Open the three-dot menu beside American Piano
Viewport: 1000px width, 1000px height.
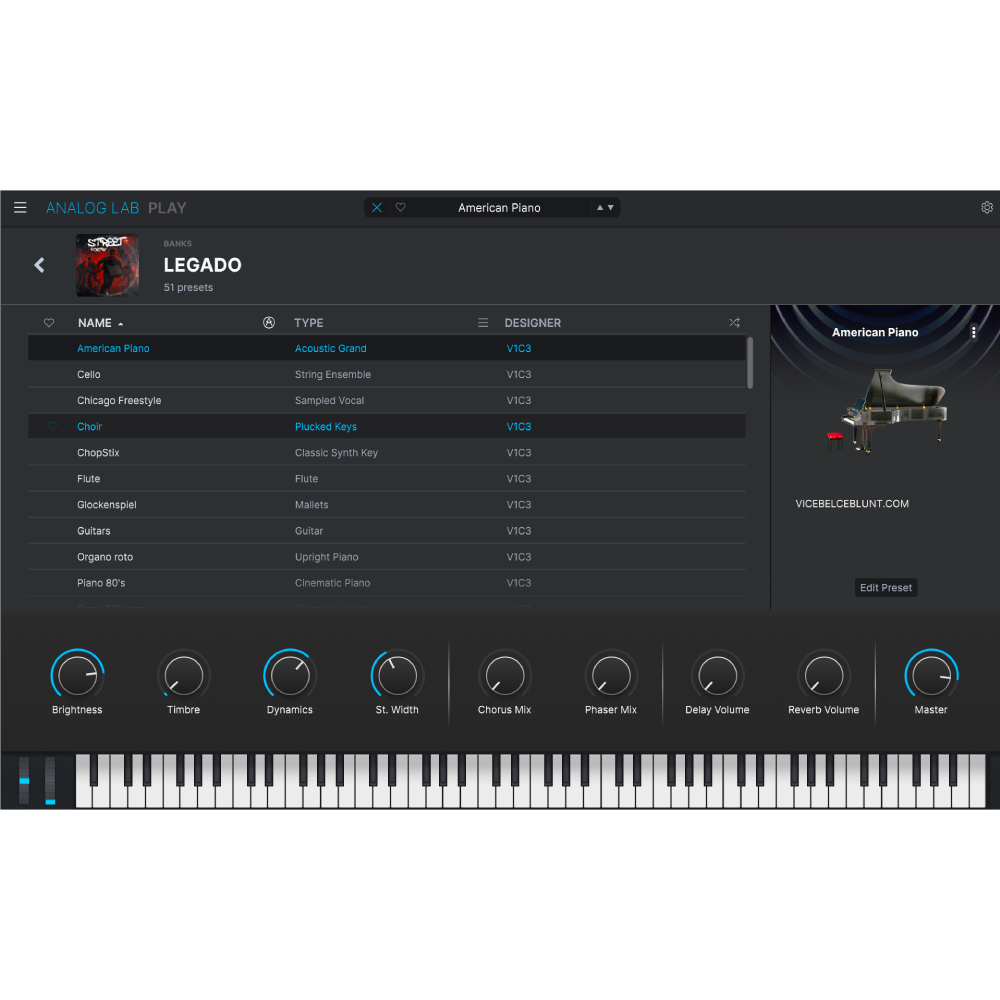974,333
